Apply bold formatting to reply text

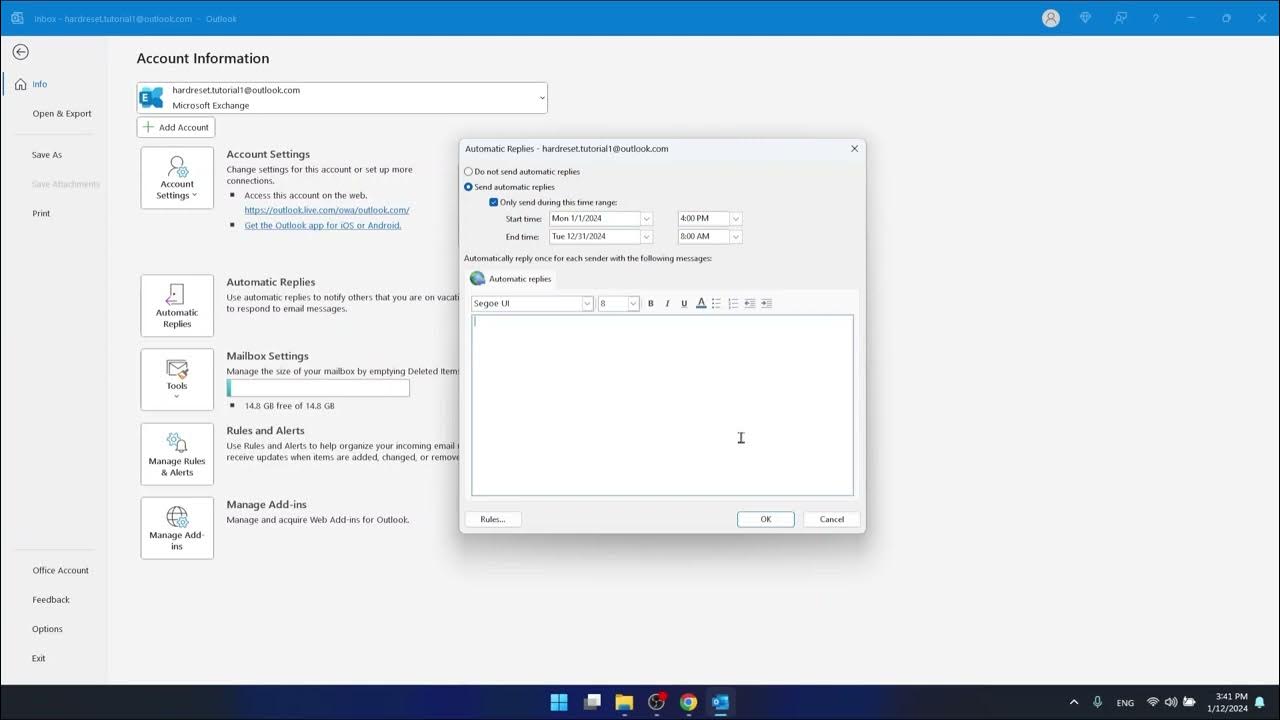point(650,303)
